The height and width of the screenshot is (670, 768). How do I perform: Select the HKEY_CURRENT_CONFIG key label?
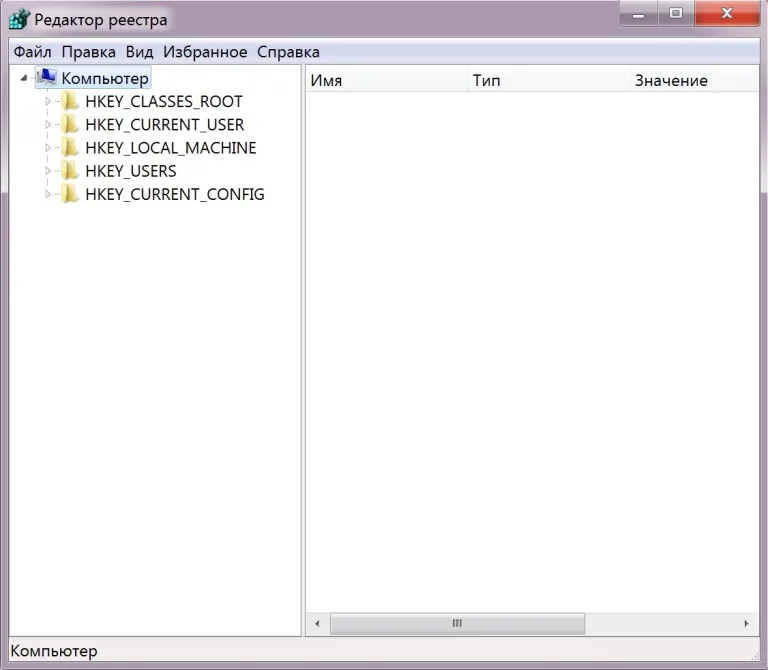coord(175,194)
